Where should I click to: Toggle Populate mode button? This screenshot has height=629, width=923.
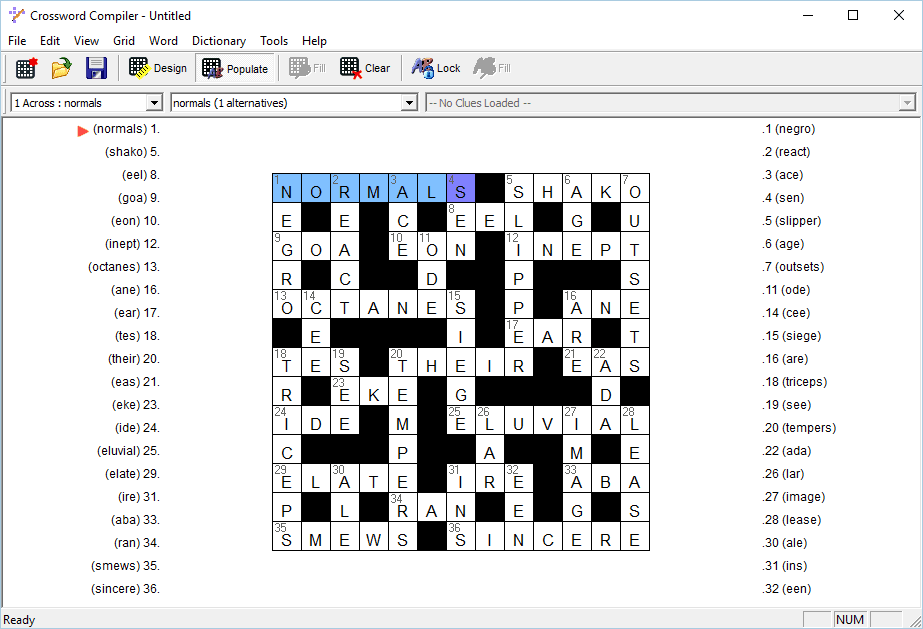coord(235,69)
